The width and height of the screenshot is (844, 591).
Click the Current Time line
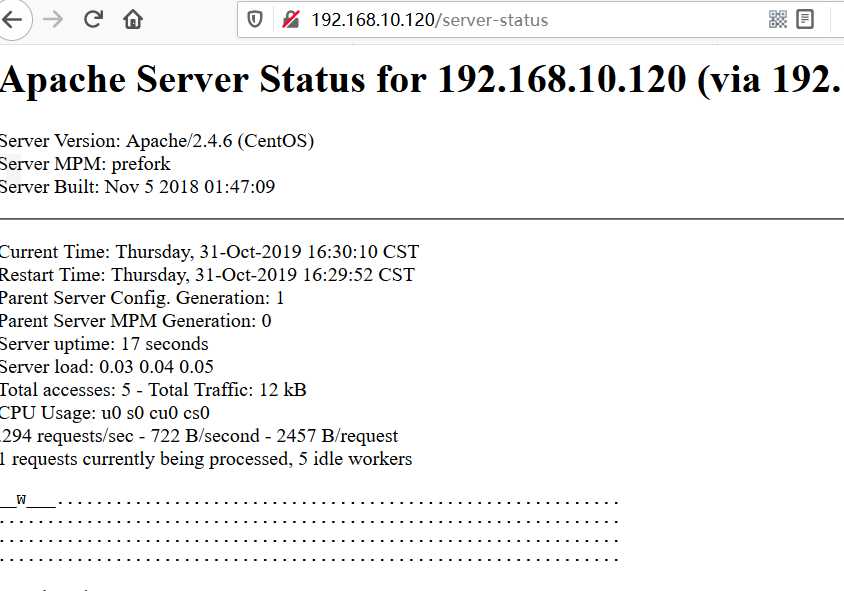click(x=209, y=252)
